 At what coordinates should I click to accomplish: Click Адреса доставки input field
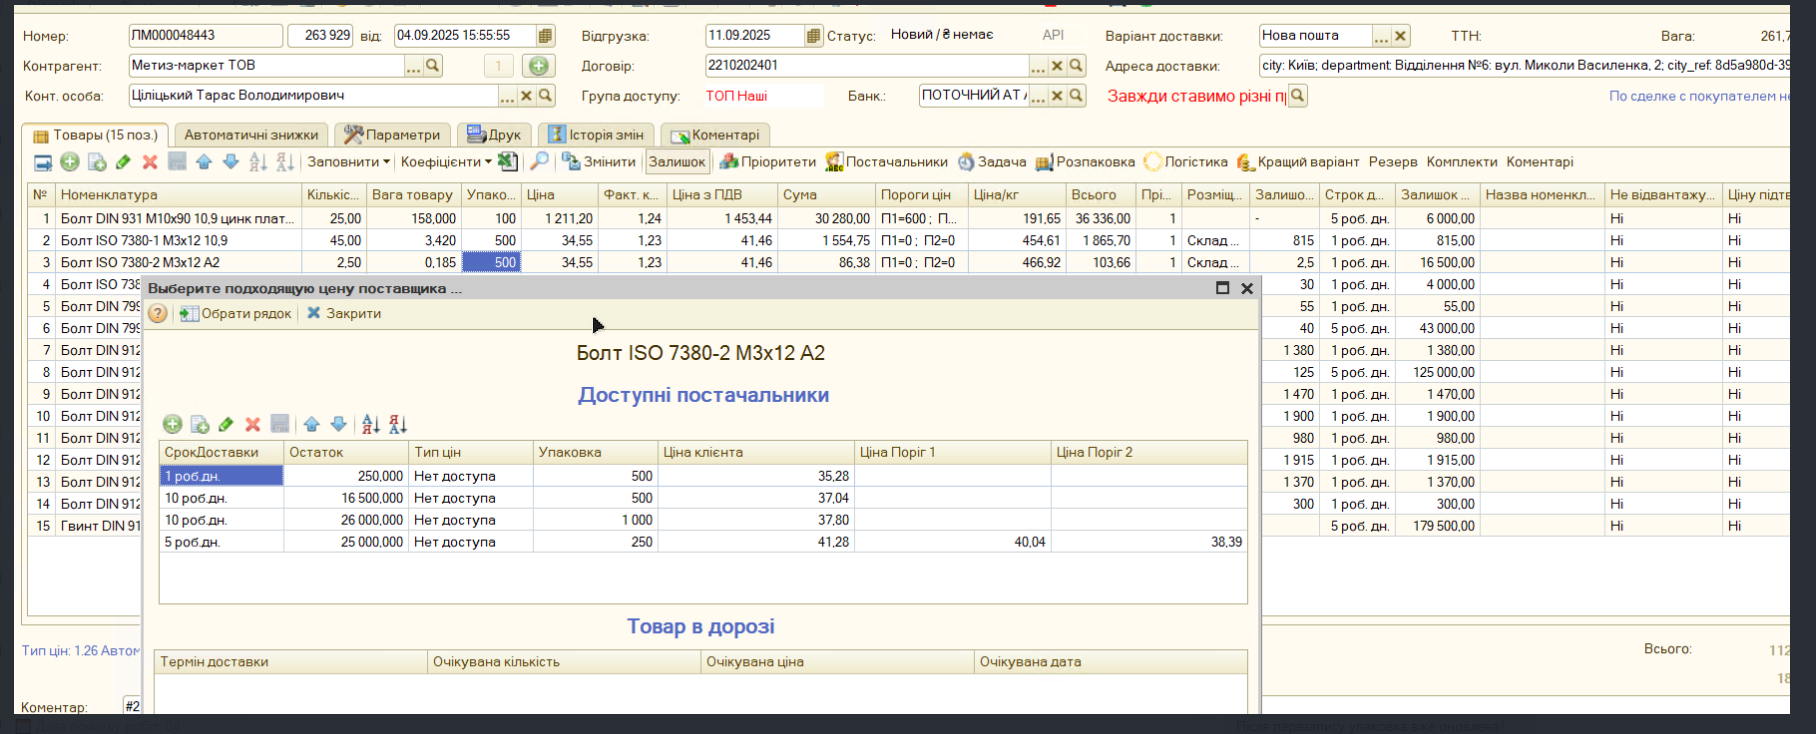coord(1524,66)
